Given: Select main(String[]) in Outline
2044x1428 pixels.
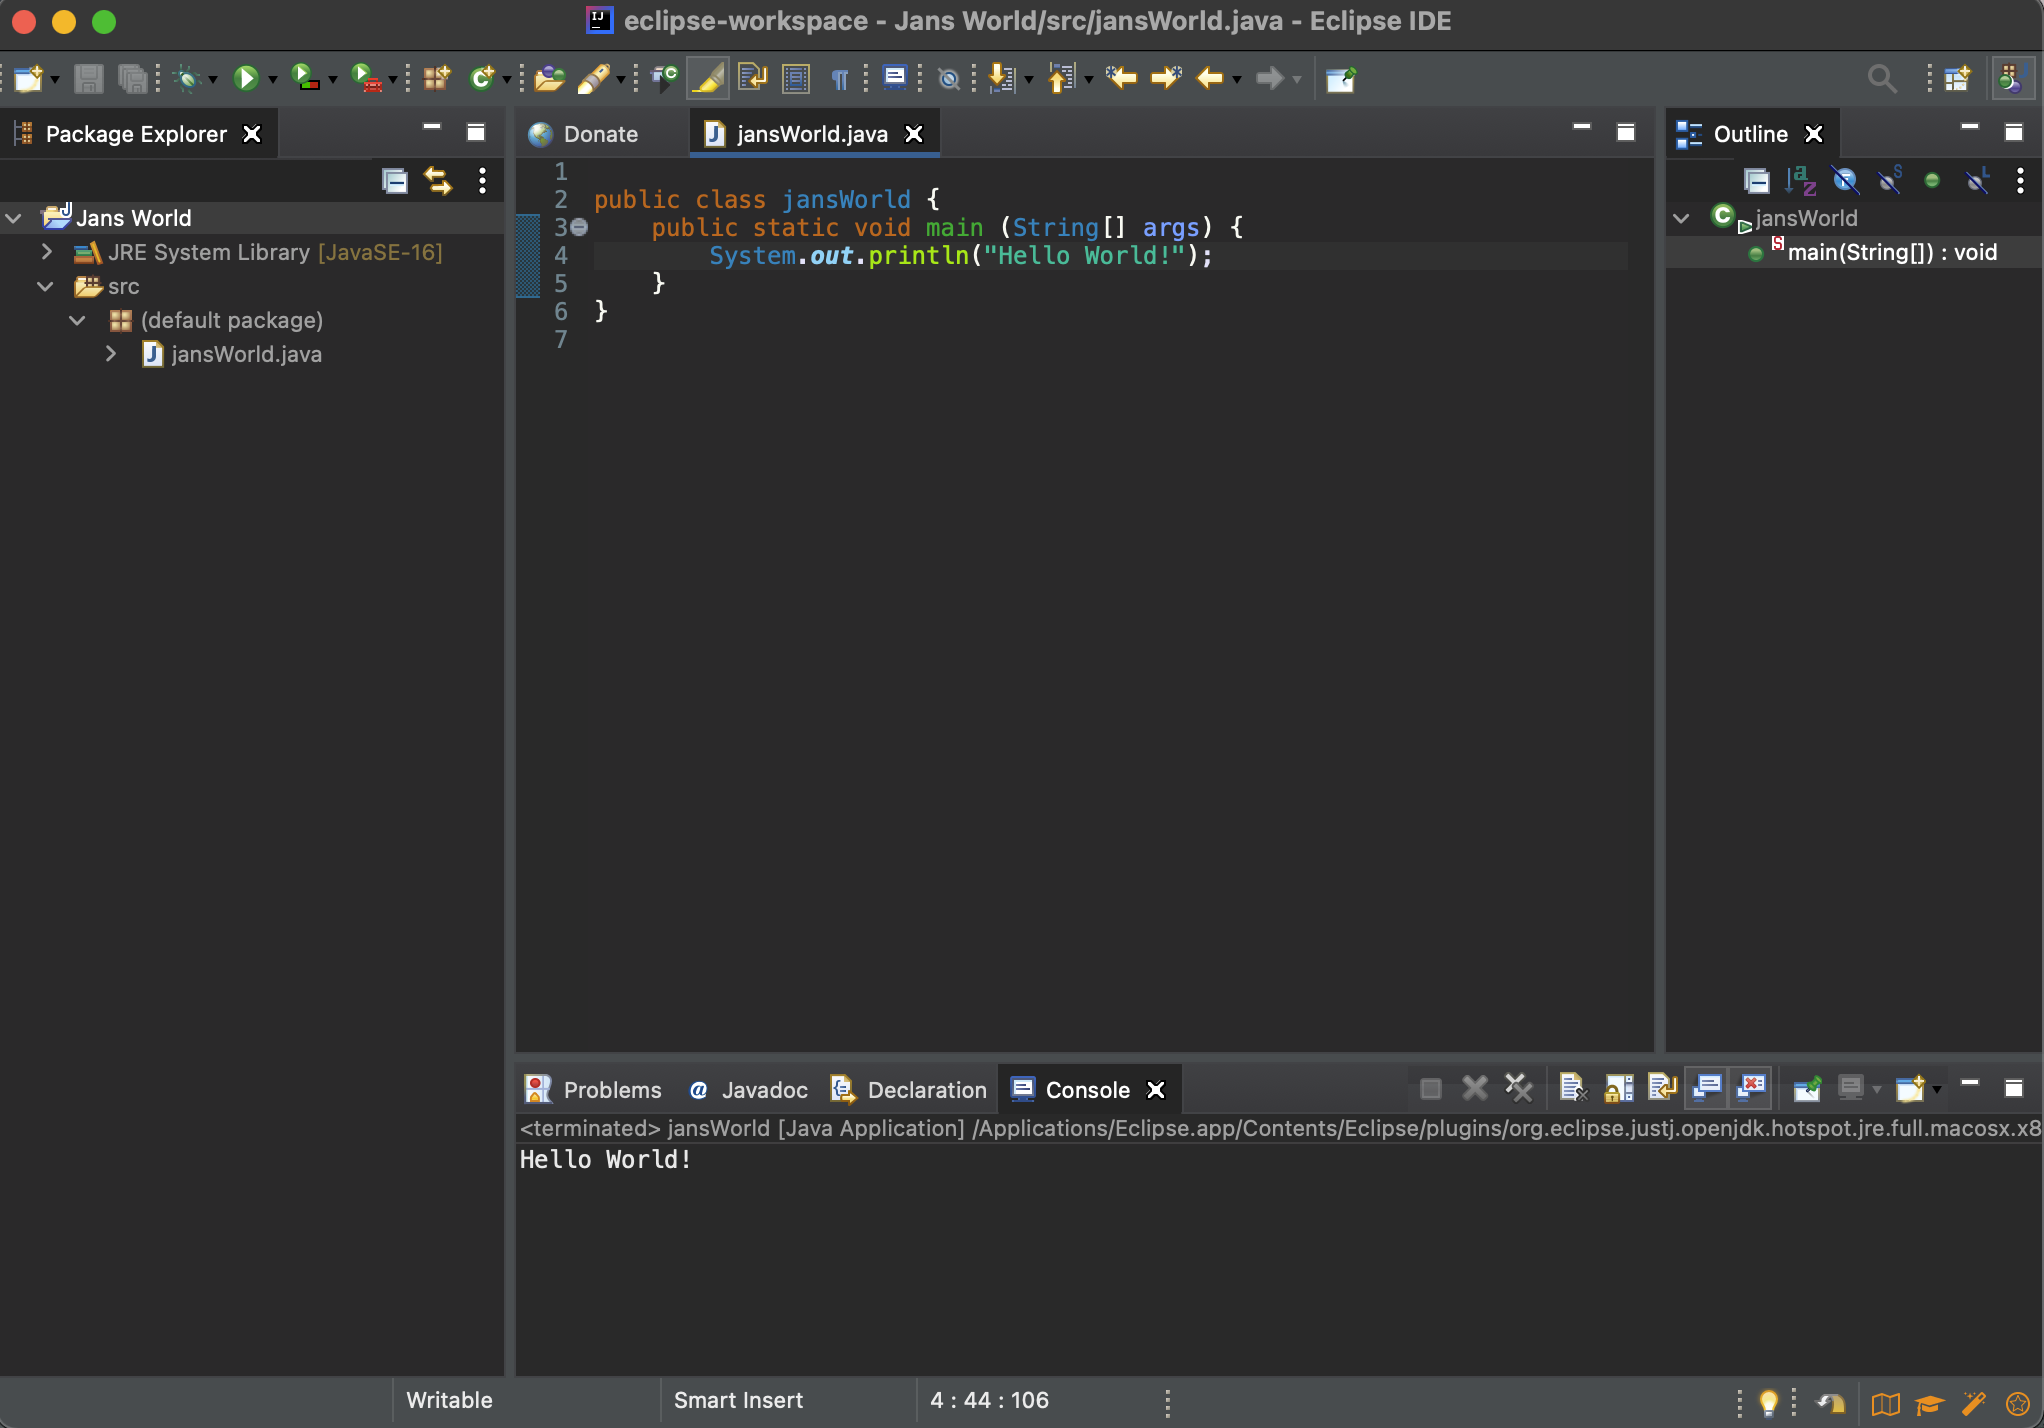Looking at the screenshot, I should pyautogui.click(x=1891, y=252).
